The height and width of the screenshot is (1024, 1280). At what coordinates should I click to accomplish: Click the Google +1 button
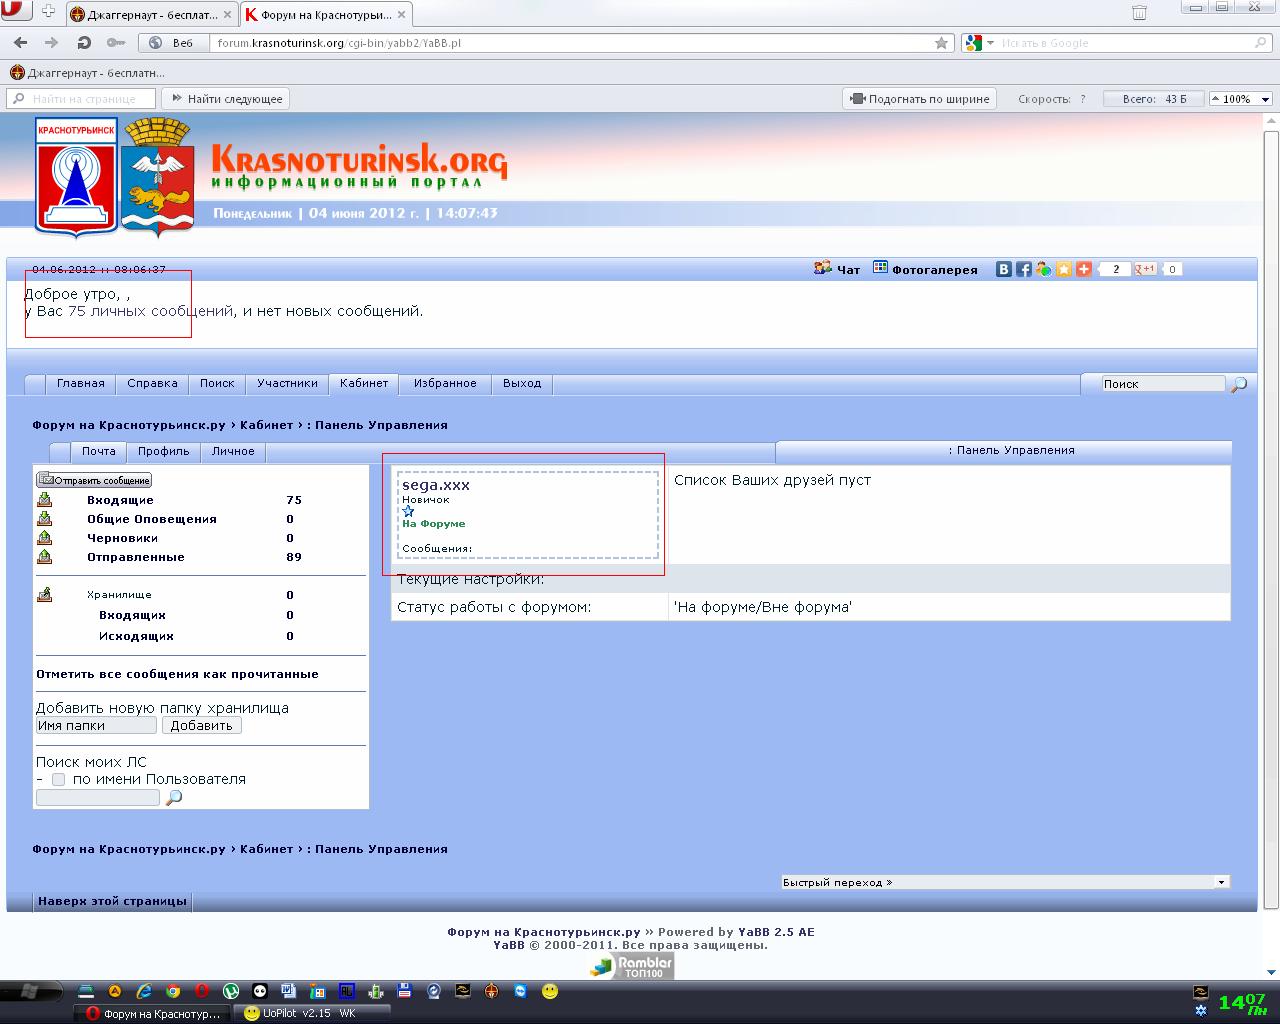pos(1147,269)
